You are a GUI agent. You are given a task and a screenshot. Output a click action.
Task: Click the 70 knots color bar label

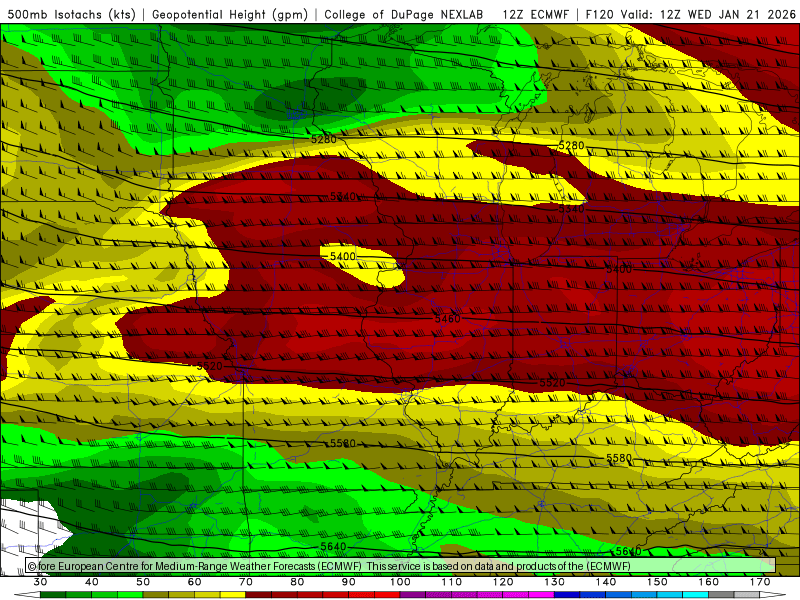(246, 582)
